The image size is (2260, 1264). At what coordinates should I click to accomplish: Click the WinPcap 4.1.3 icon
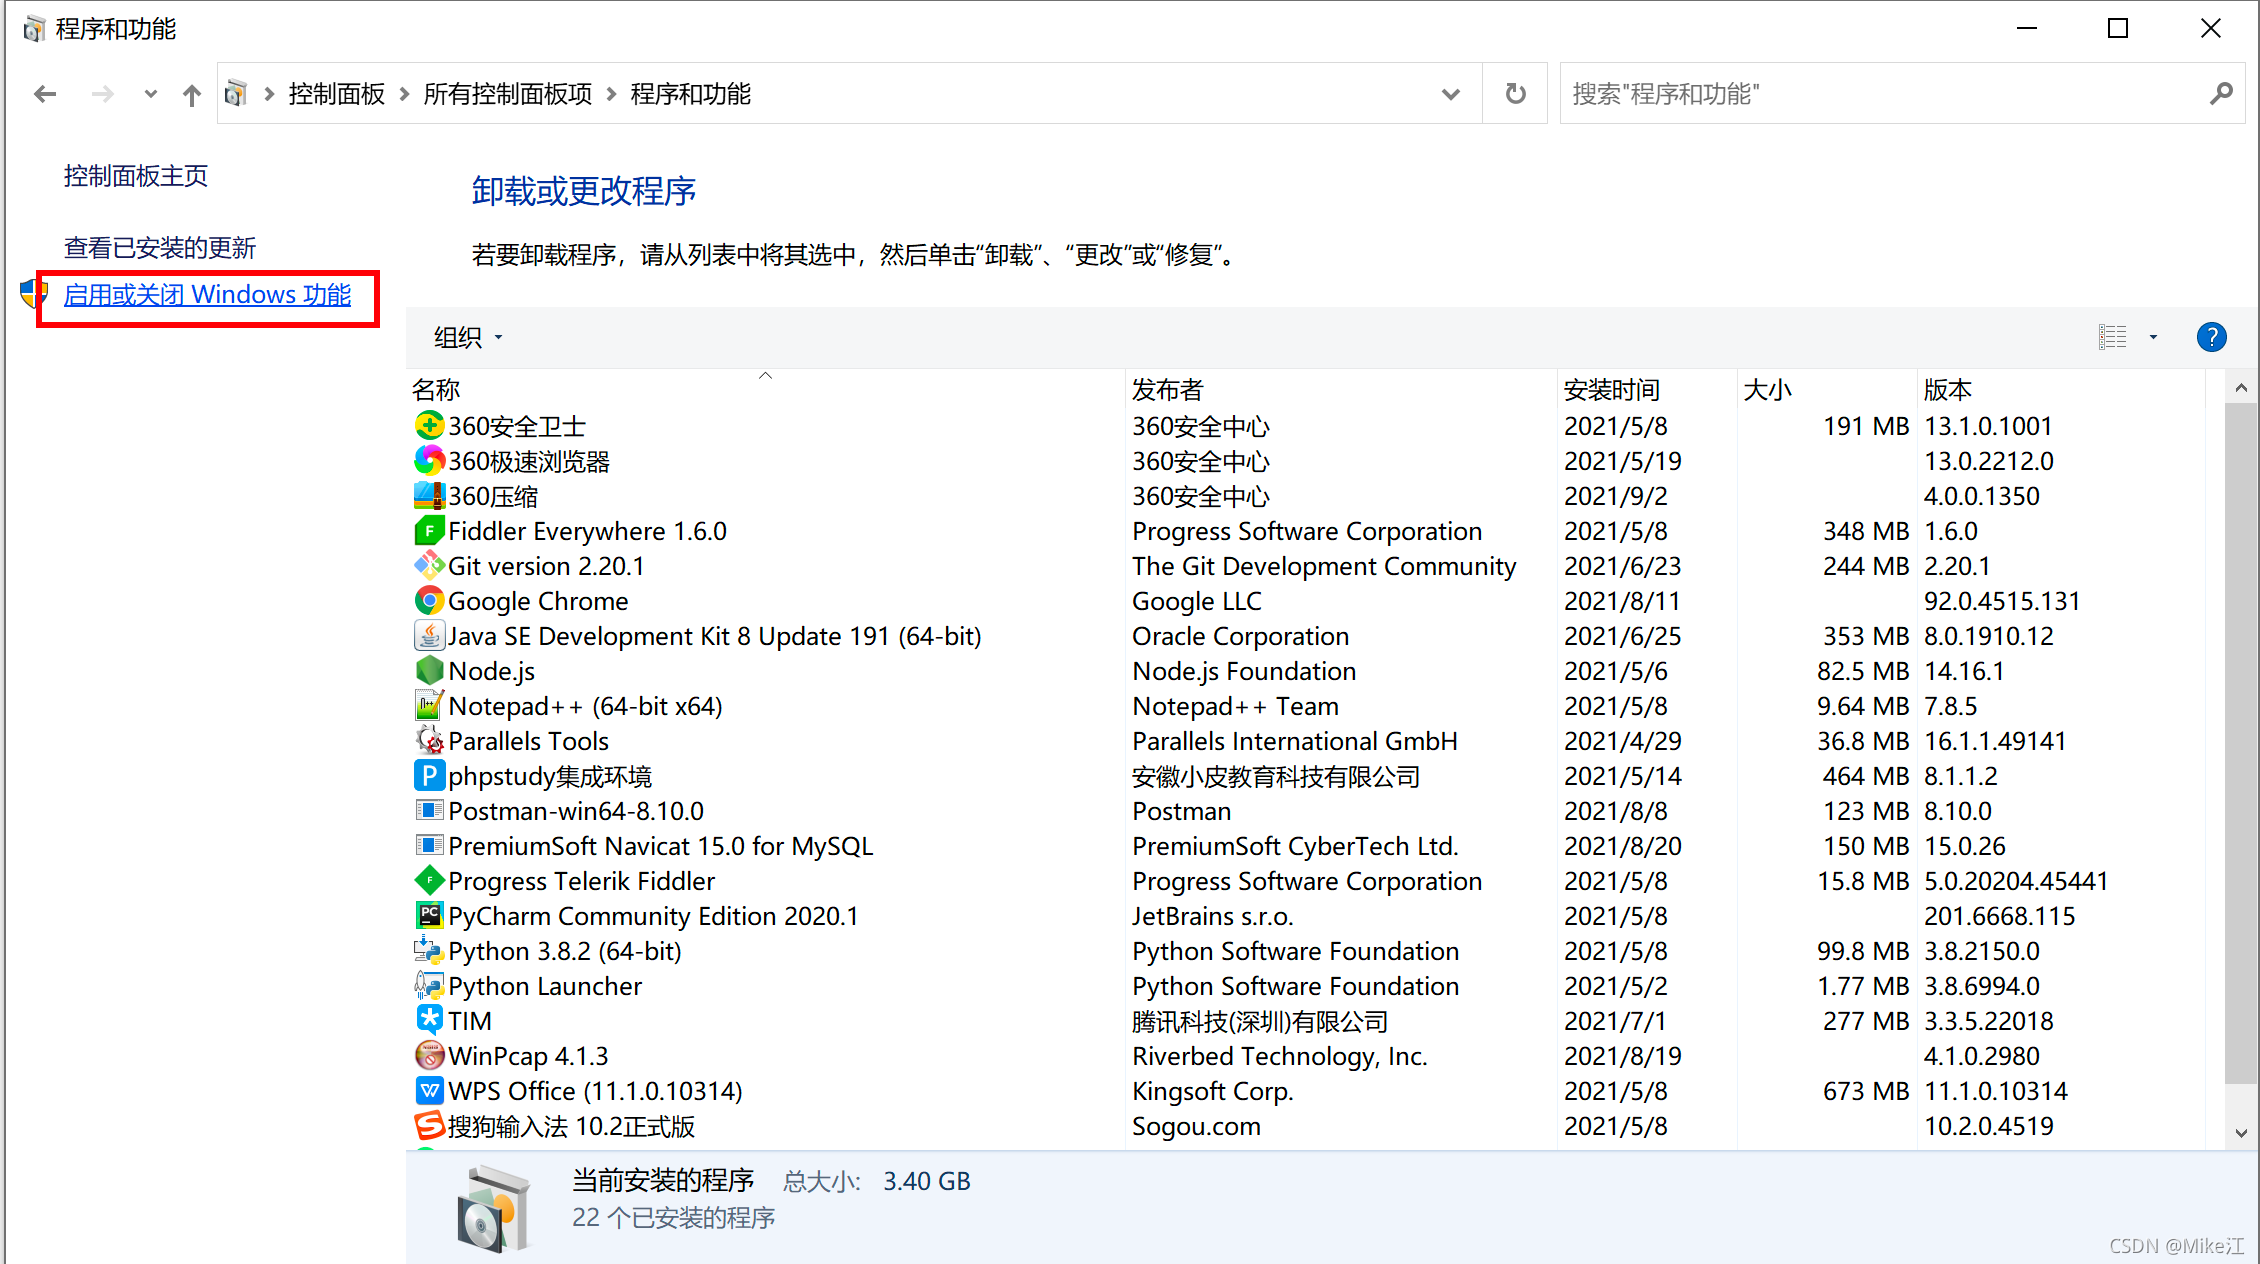[429, 1056]
